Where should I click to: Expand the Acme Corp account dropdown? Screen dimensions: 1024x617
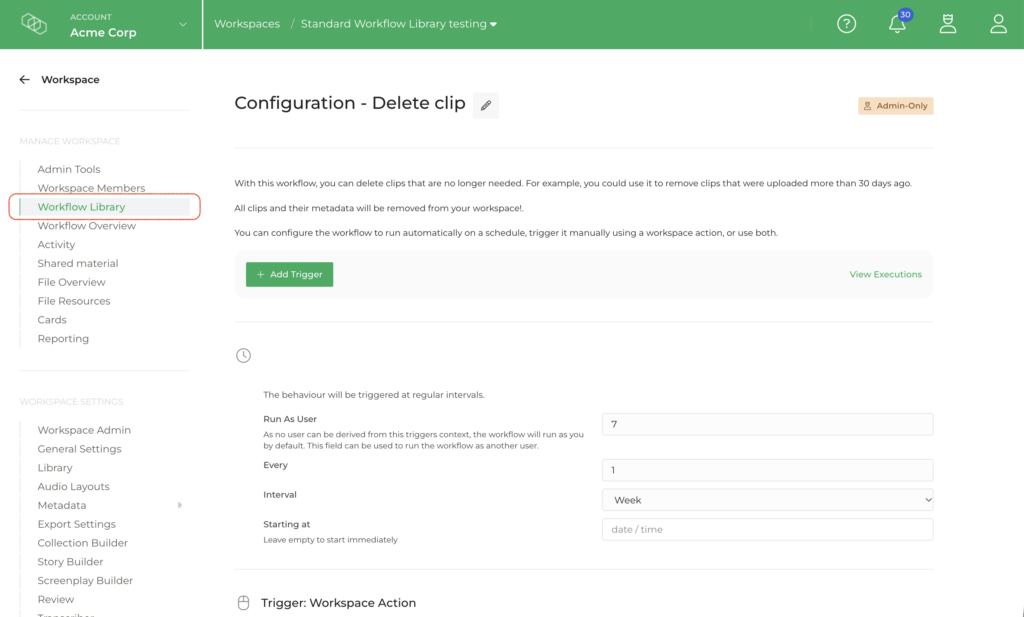pos(183,24)
